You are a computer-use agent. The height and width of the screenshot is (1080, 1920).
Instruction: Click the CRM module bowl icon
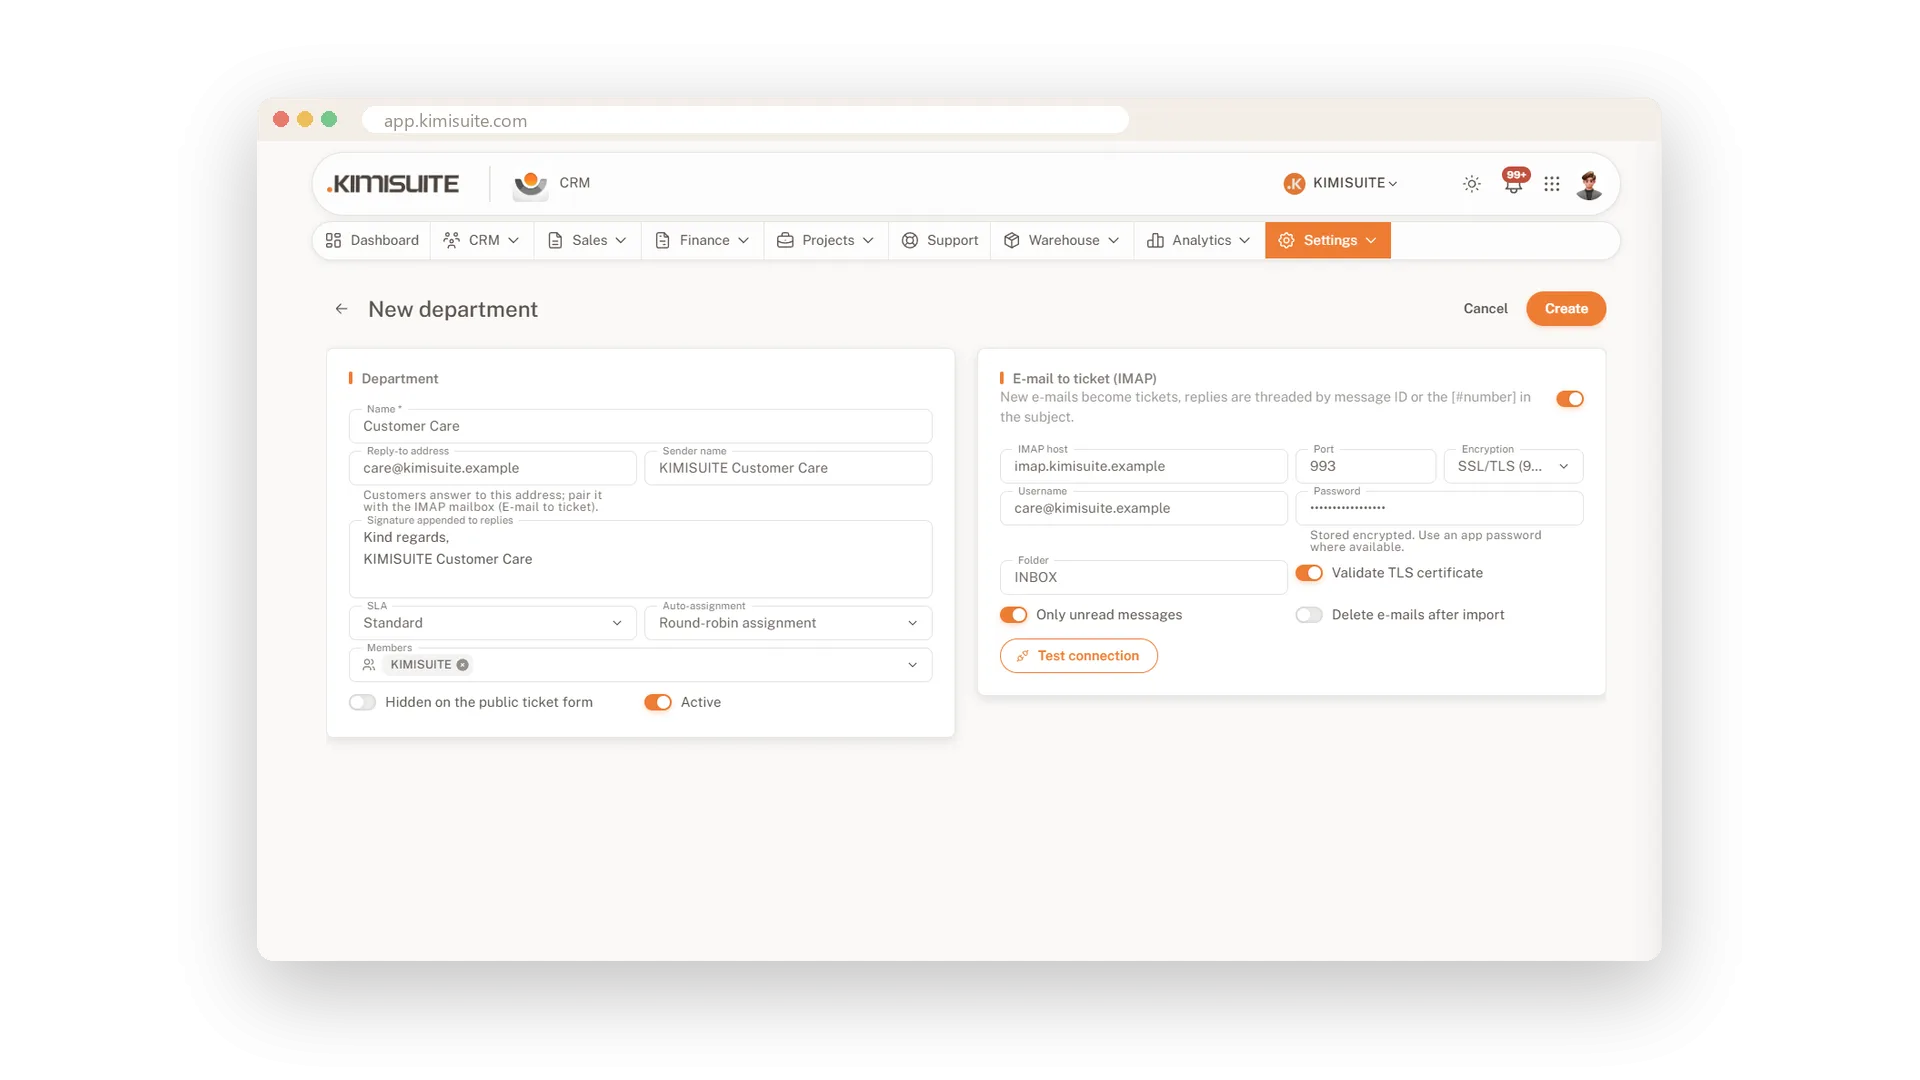tap(530, 184)
